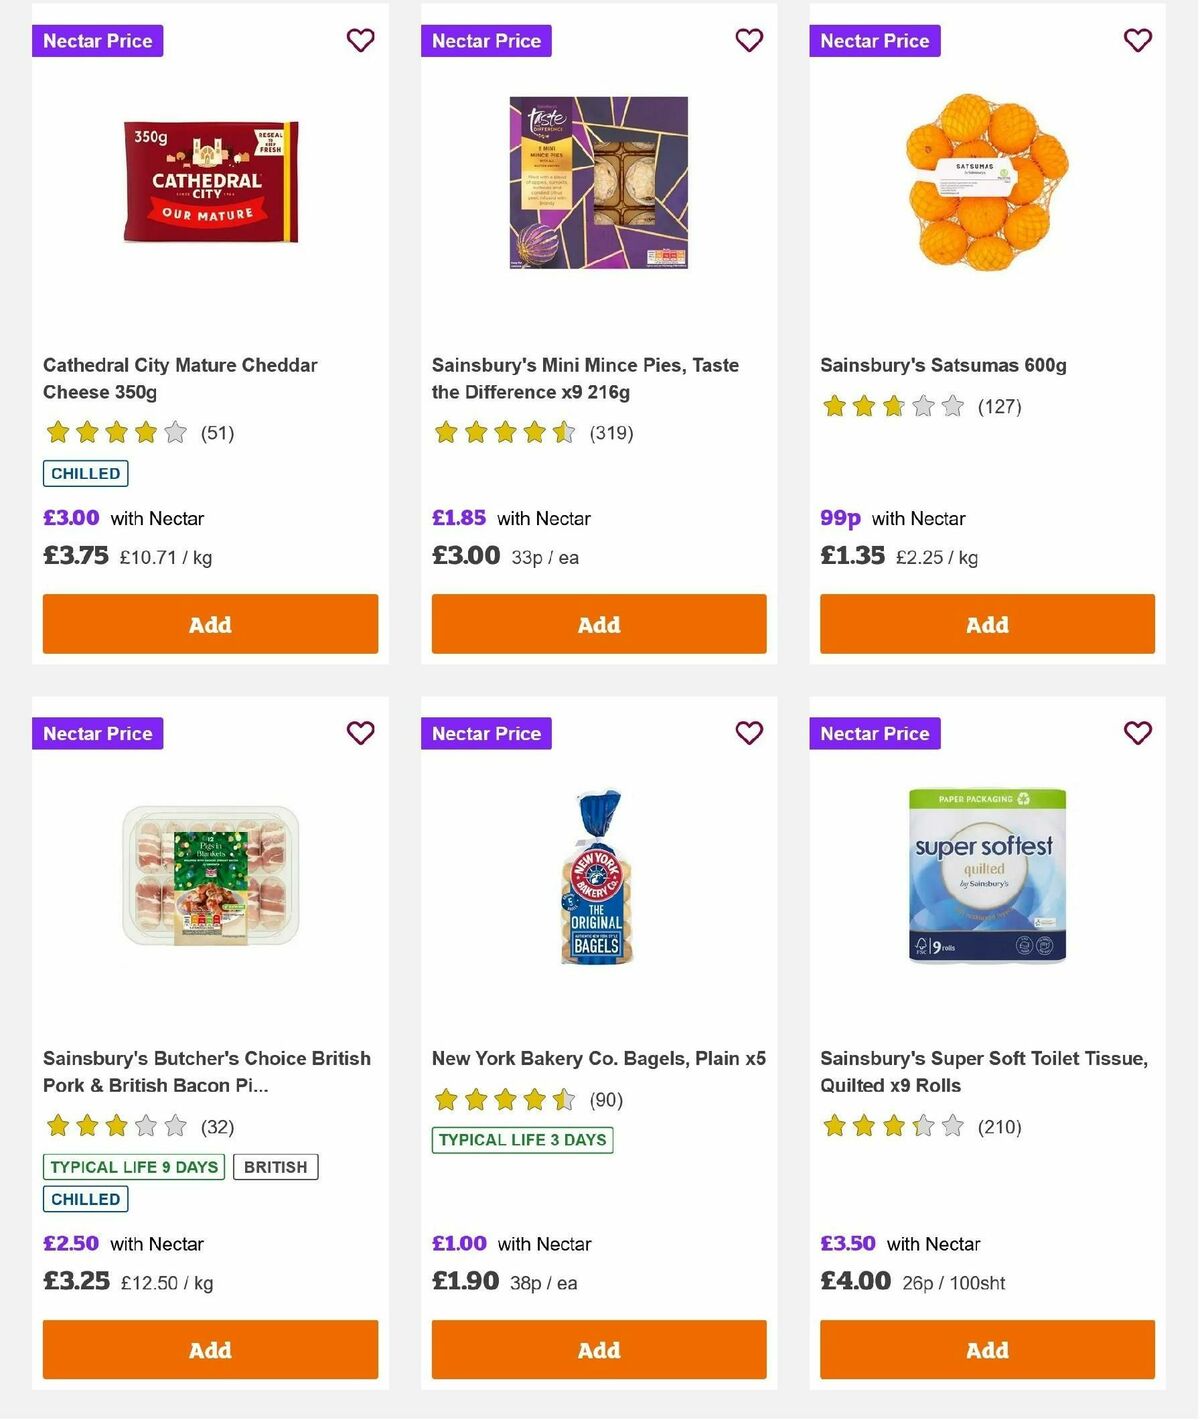
Task: Favourite the Mini Mince Pies
Action: coord(748,40)
